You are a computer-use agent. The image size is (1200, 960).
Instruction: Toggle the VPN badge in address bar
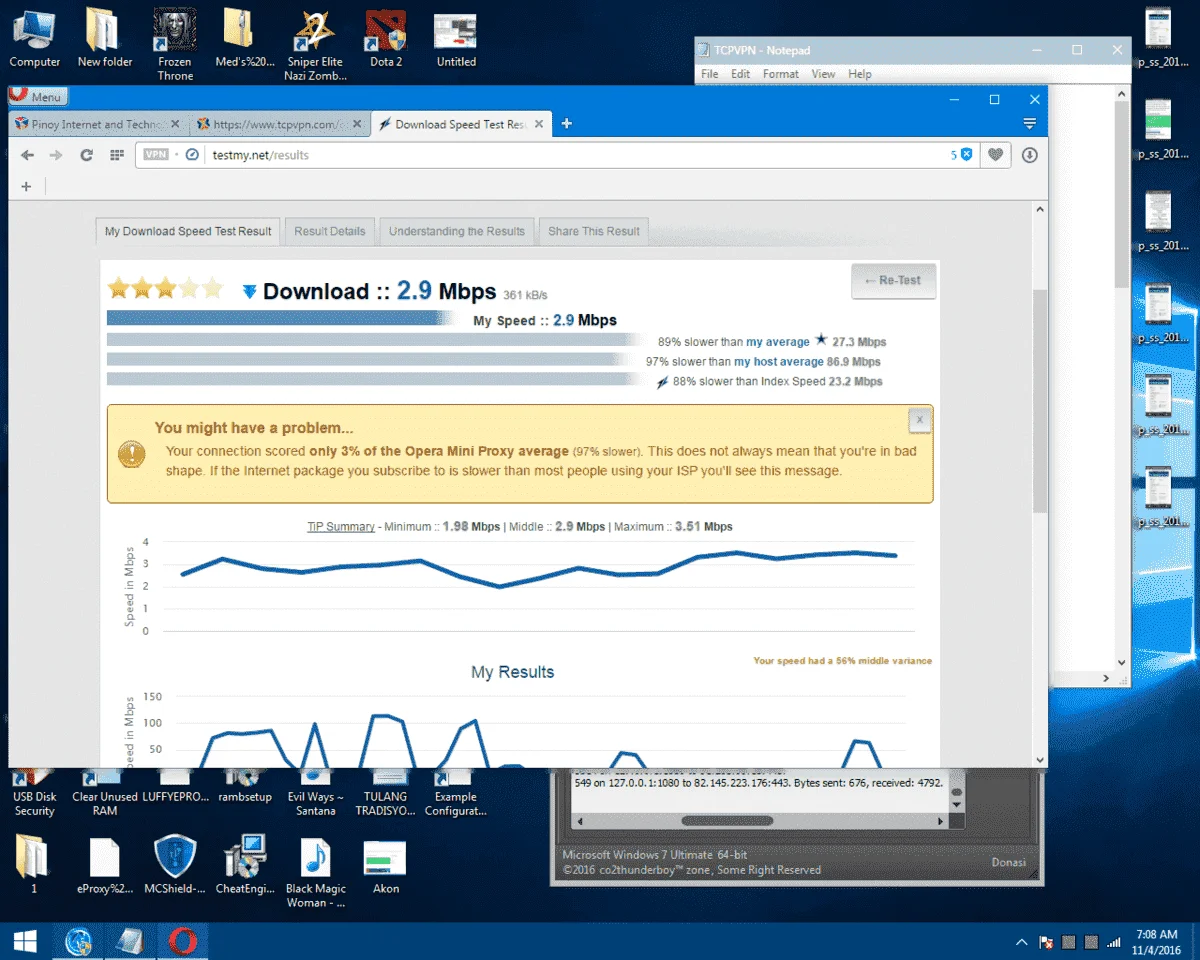pyautogui.click(x=155, y=155)
